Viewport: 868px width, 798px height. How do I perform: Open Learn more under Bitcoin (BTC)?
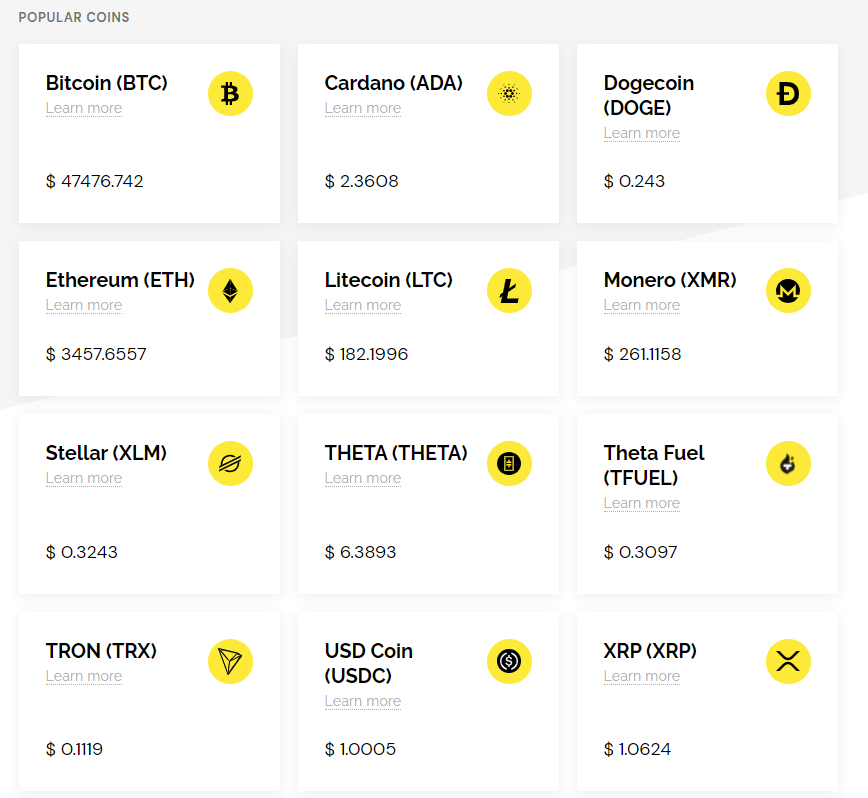84,108
